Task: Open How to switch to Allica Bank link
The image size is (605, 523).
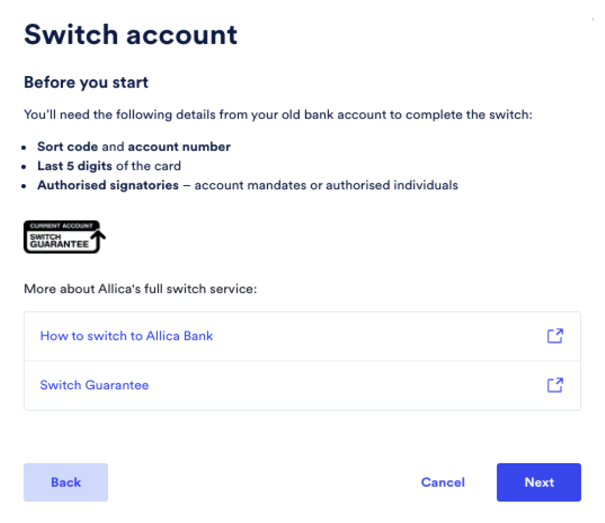Action: [x=127, y=336]
